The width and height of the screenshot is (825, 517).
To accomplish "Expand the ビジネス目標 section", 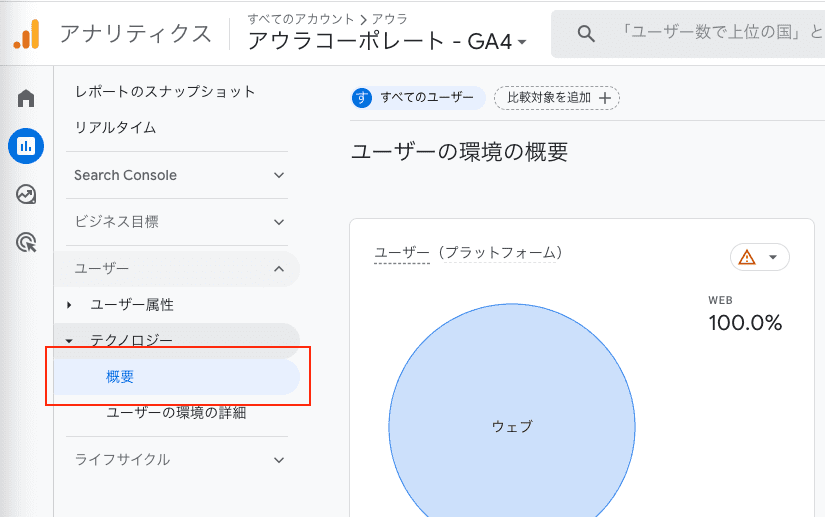I will tap(279, 222).
